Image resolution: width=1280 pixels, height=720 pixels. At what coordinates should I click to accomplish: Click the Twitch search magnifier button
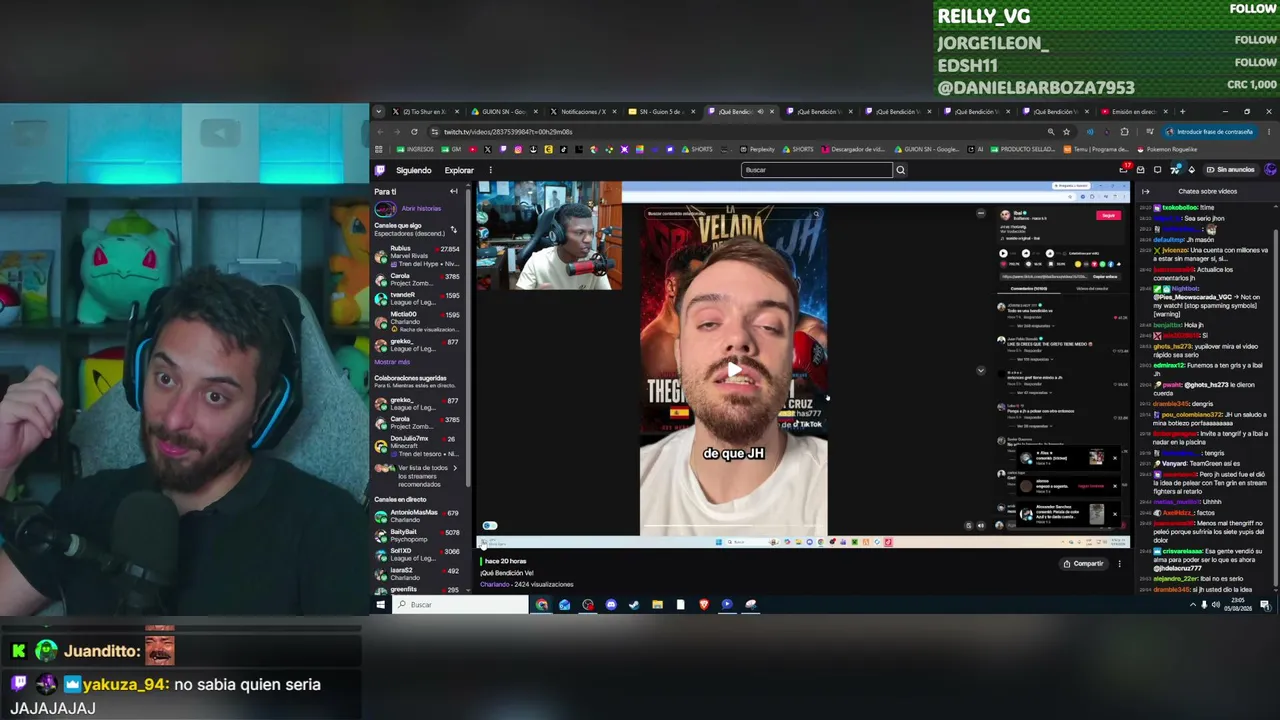[900, 170]
